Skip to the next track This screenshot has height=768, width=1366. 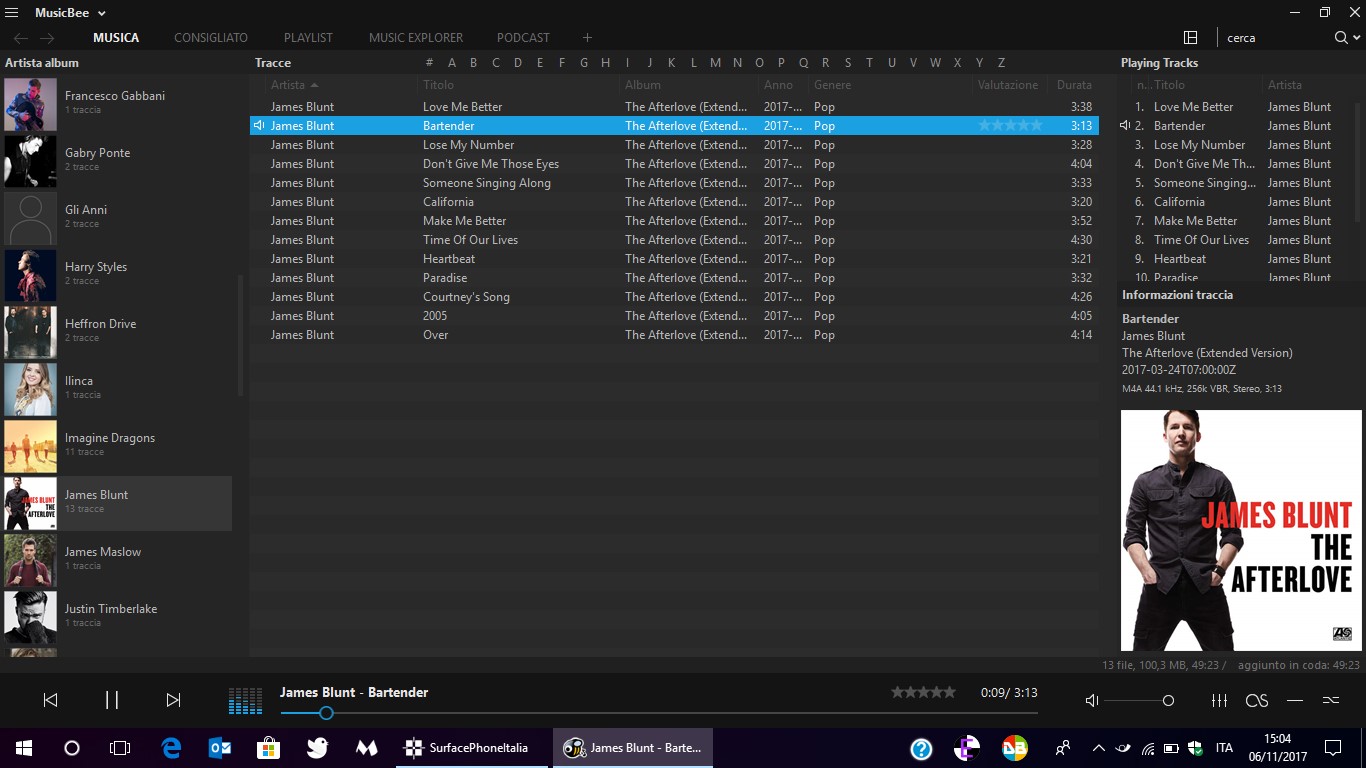coord(173,700)
